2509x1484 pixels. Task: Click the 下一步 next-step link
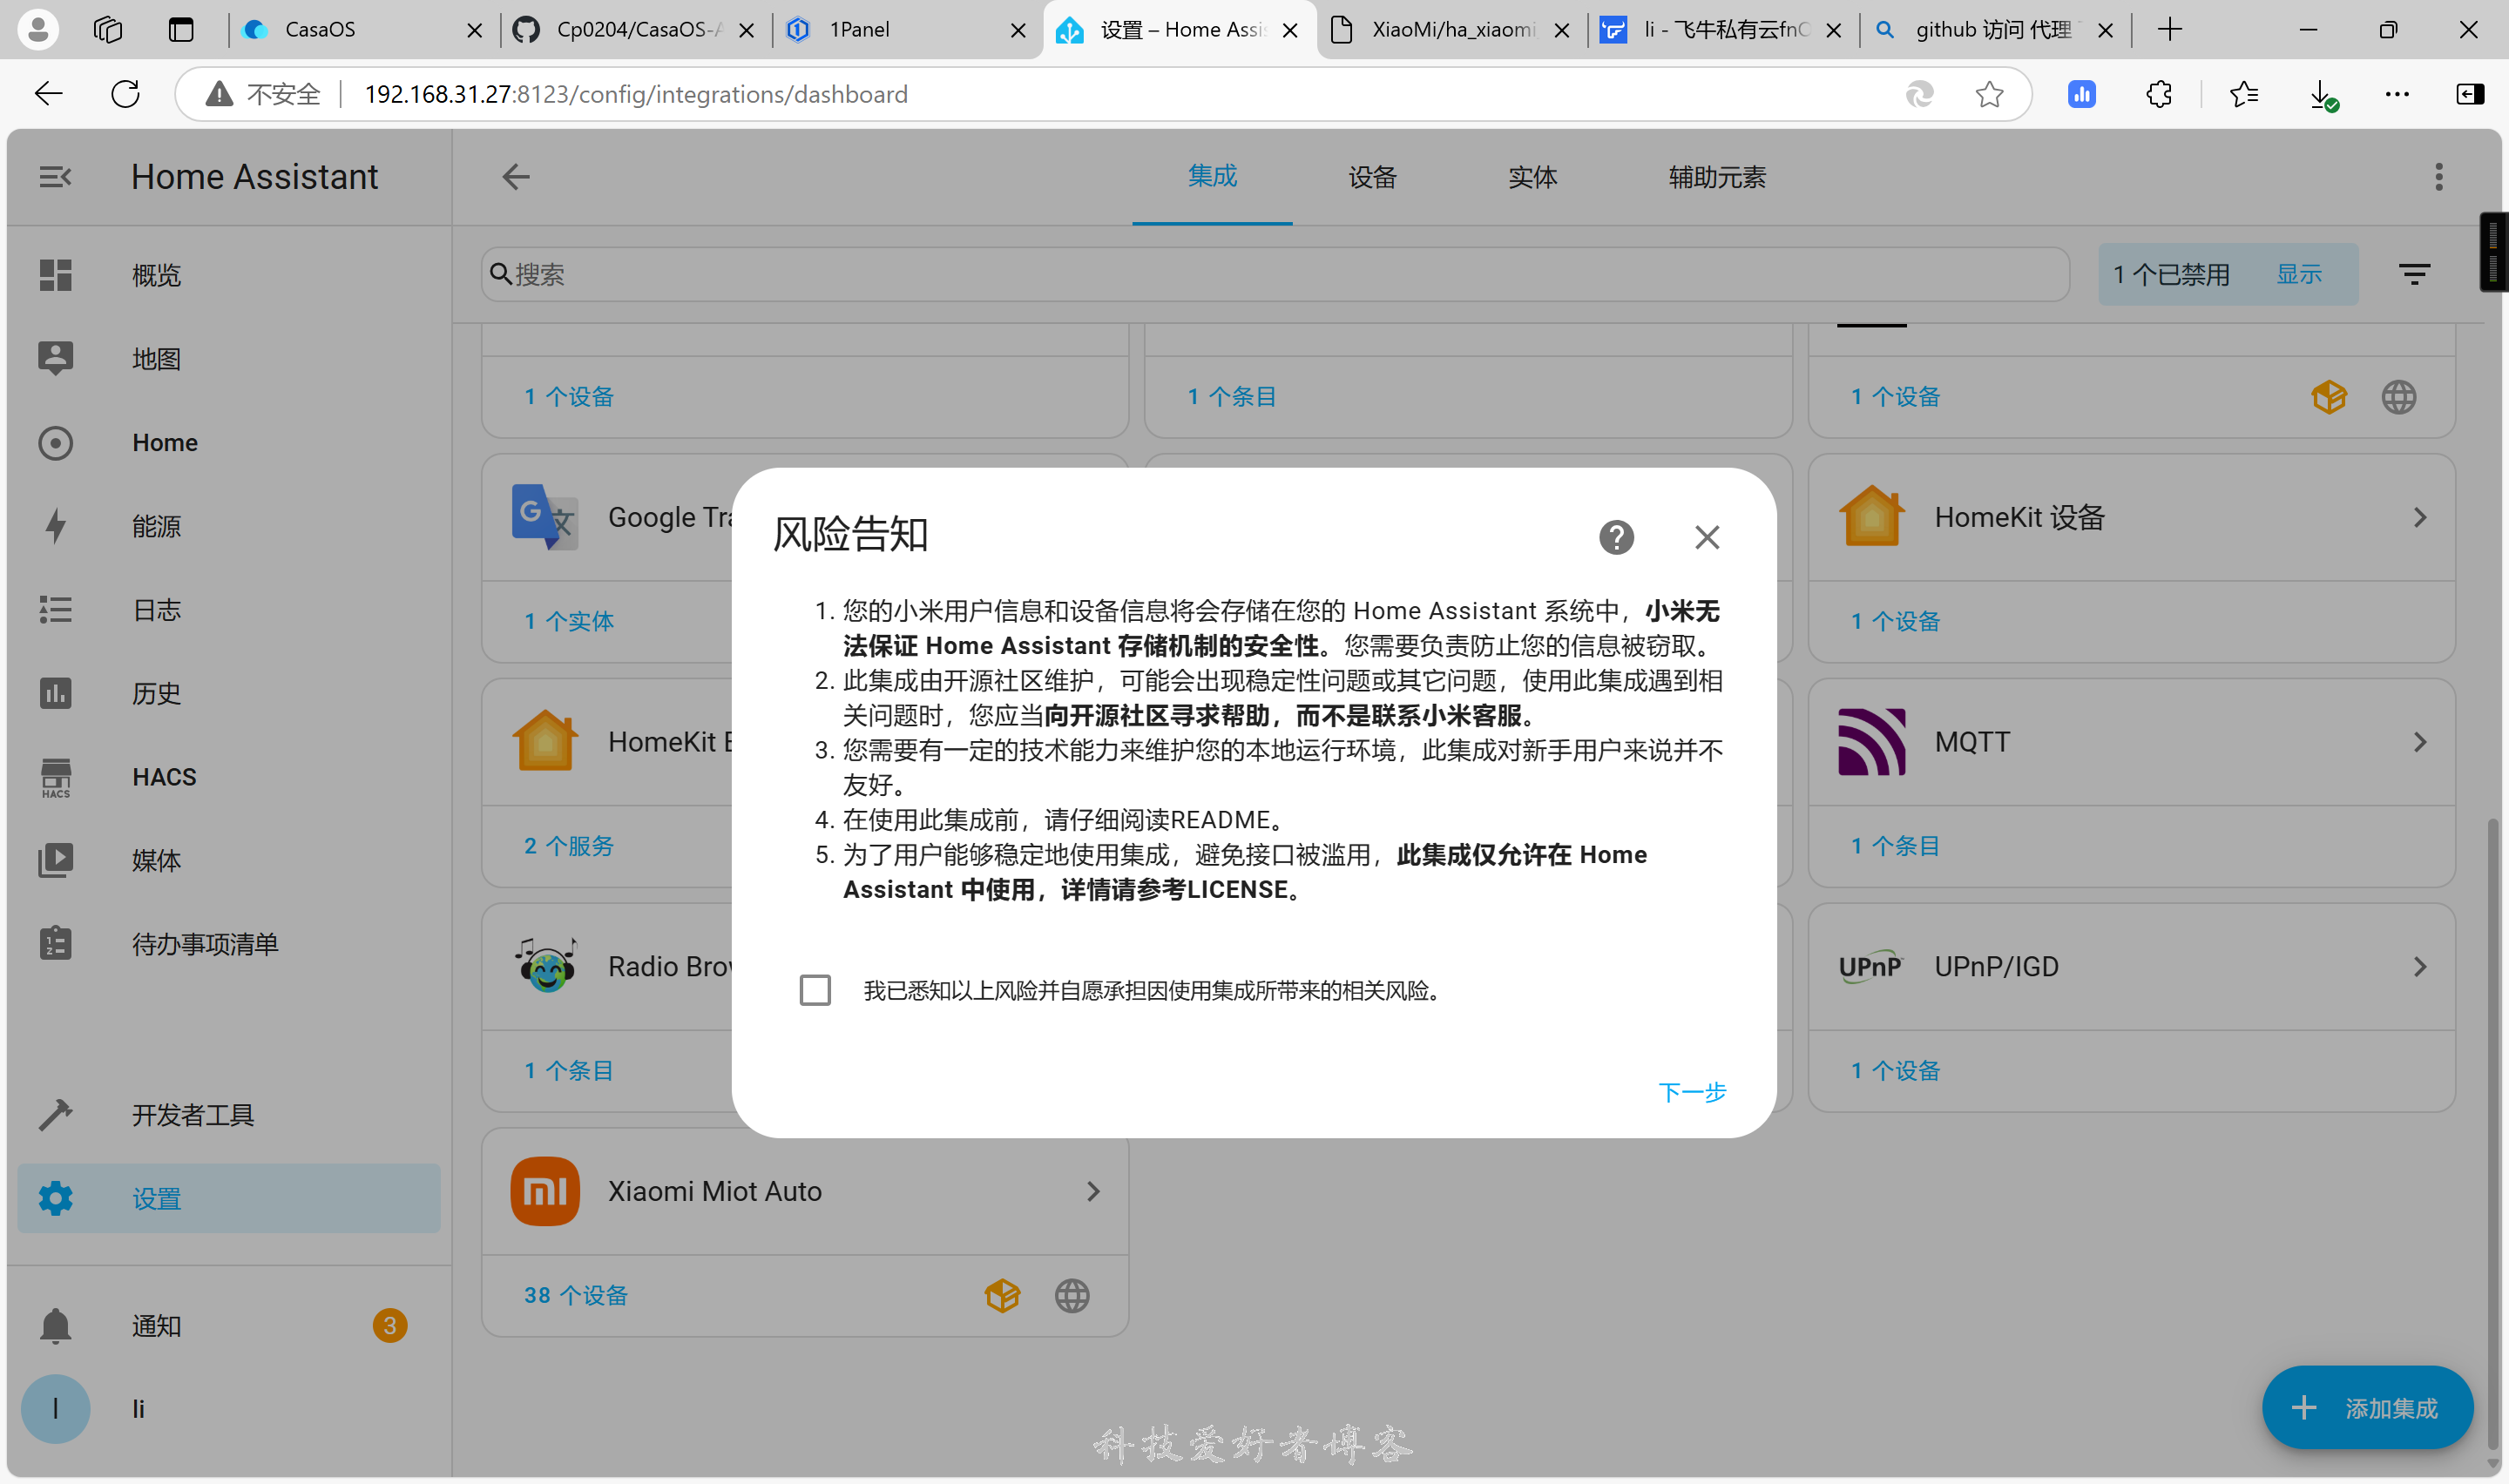click(1692, 1091)
